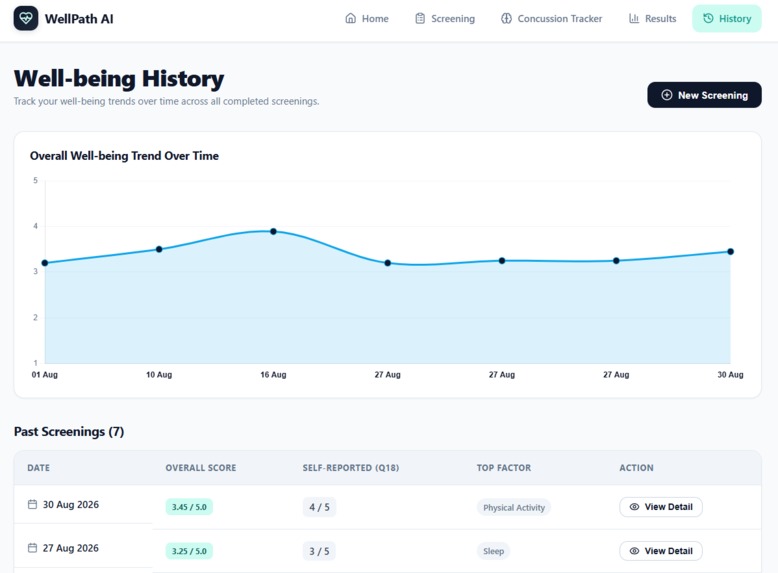
Task: Click the Physical Activity top factor tag
Action: point(514,508)
